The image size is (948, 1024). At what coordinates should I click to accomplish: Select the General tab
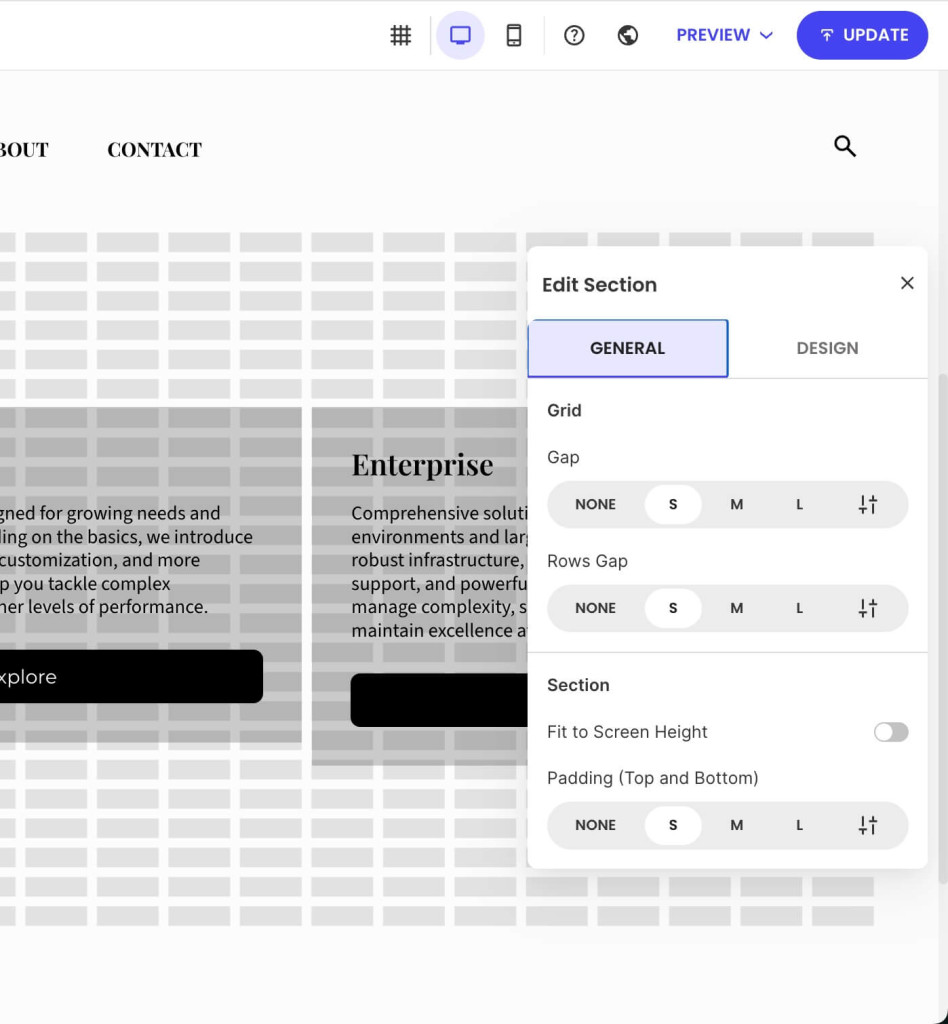click(x=627, y=348)
